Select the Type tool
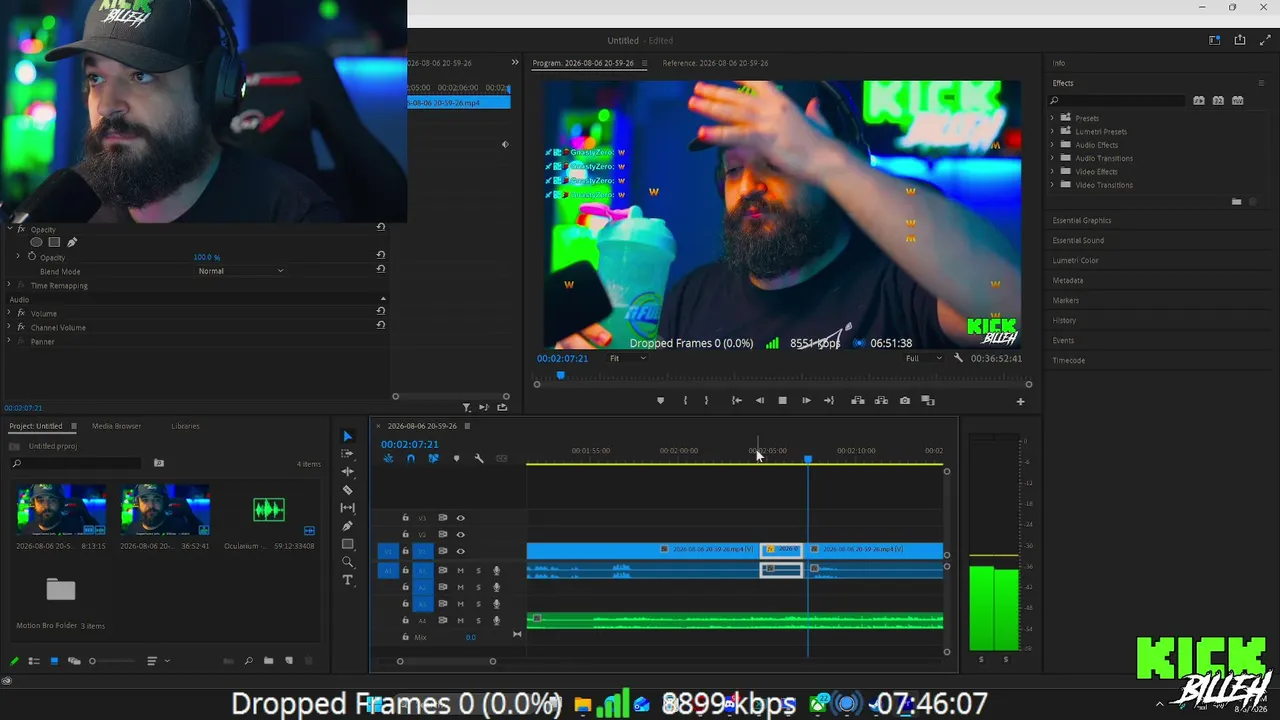Image resolution: width=1280 pixels, height=720 pixels. 347,580
